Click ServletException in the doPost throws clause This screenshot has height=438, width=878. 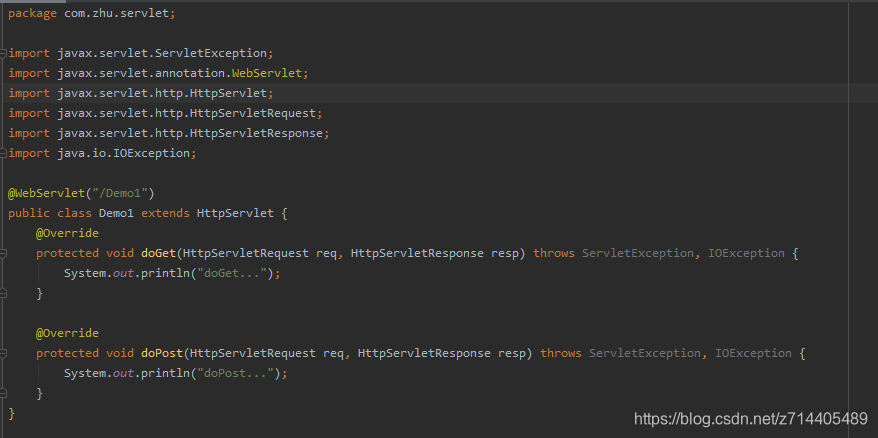(645, 353)
